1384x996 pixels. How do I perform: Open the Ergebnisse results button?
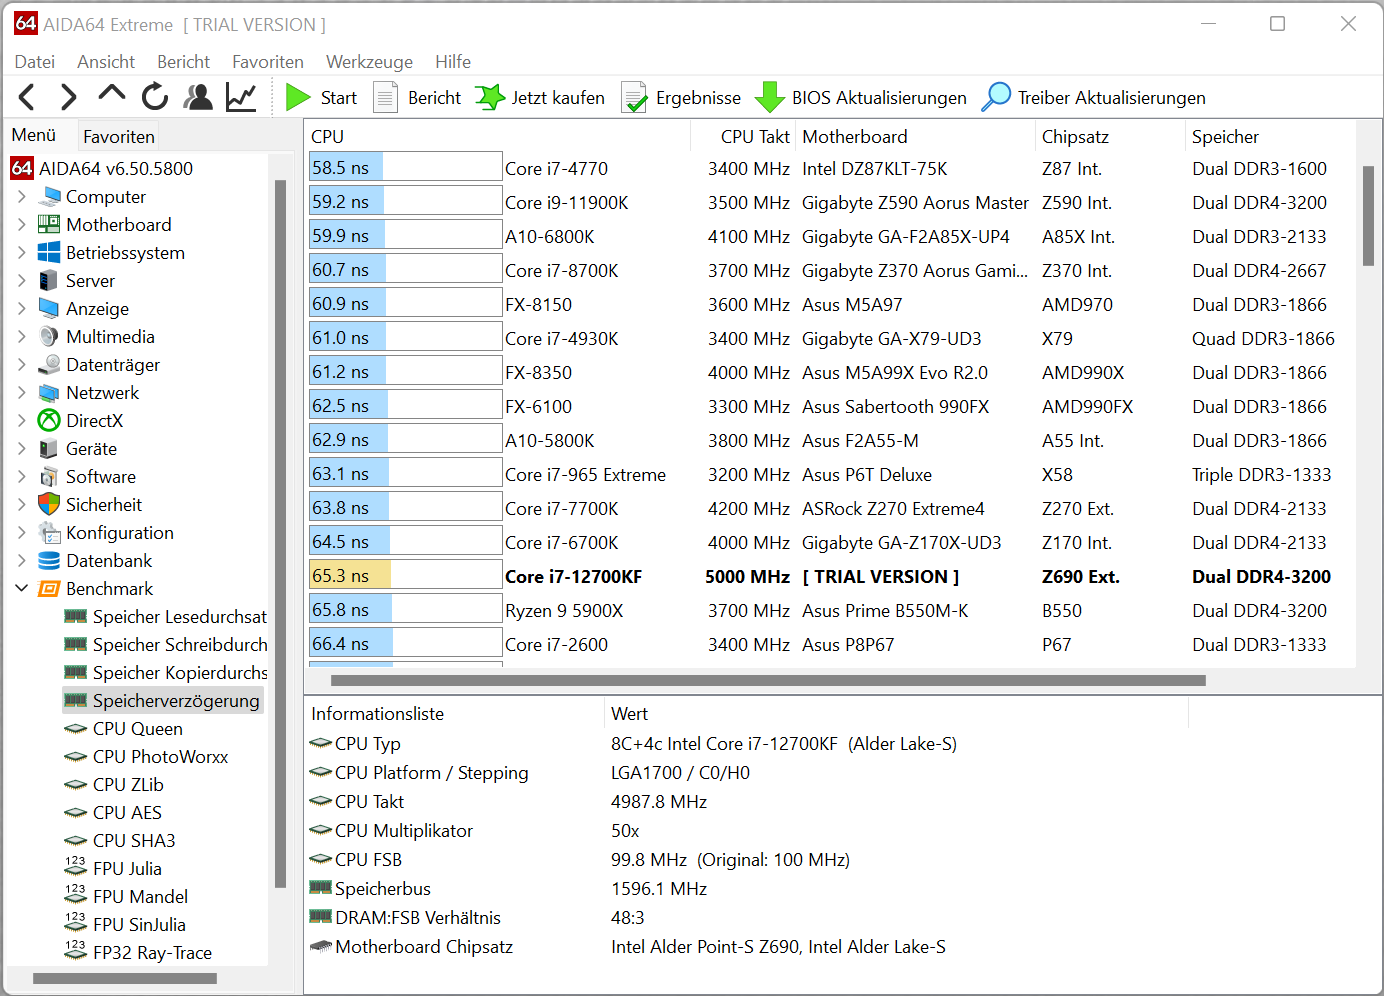(682, 97)
